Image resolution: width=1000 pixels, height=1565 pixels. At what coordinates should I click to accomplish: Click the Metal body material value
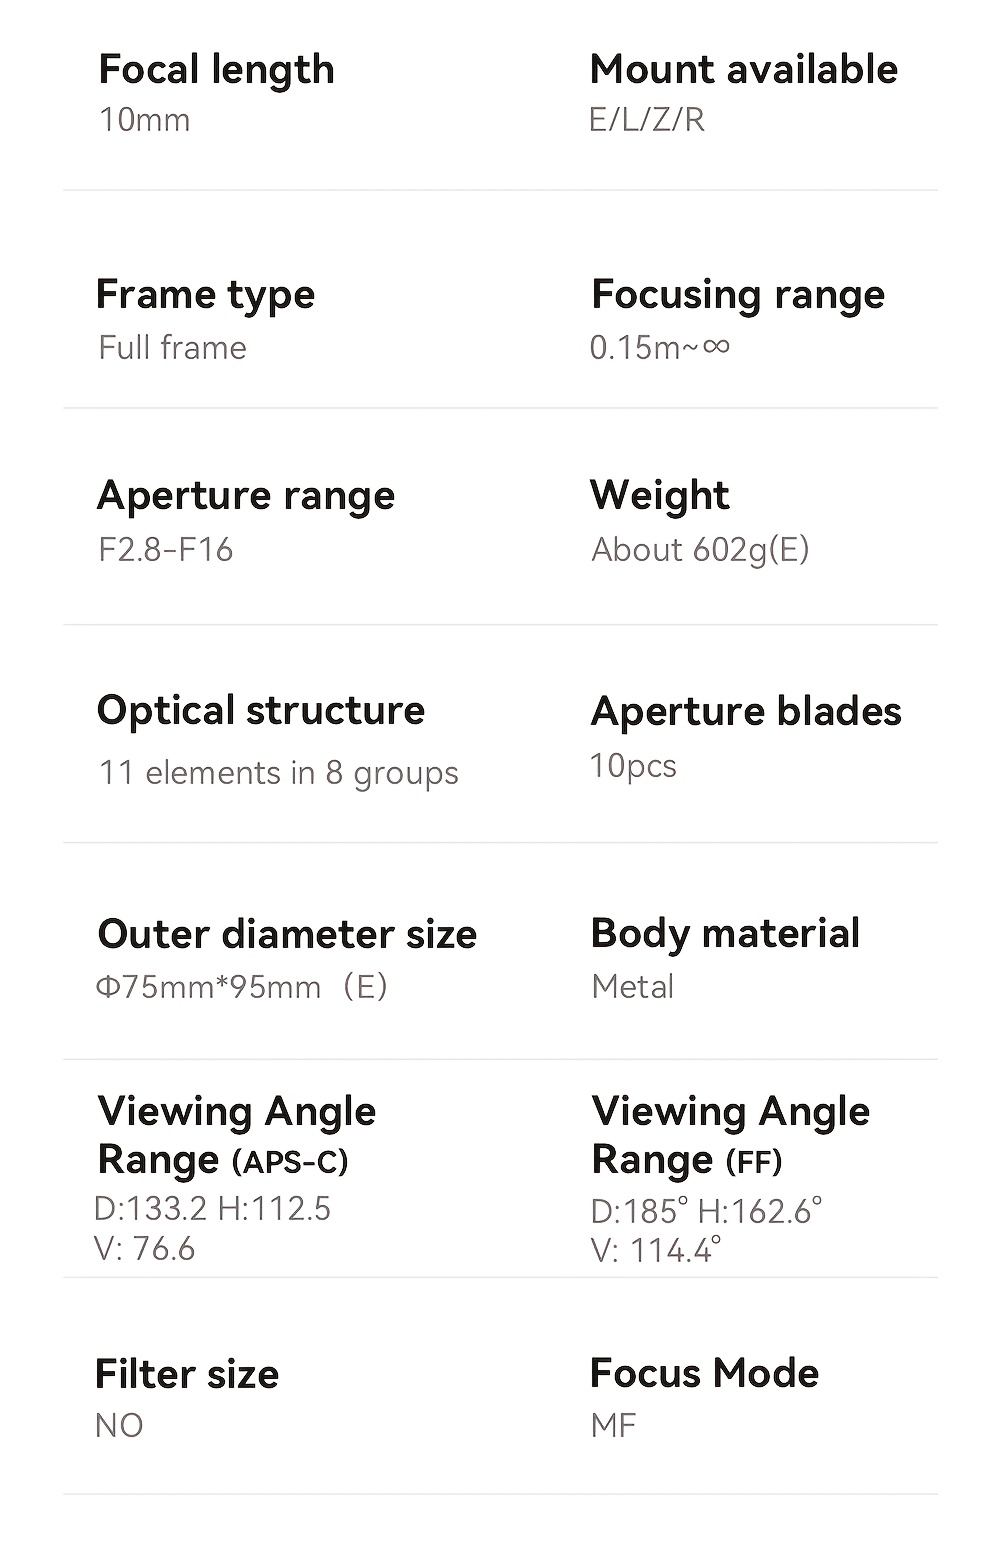click(633, 987)
